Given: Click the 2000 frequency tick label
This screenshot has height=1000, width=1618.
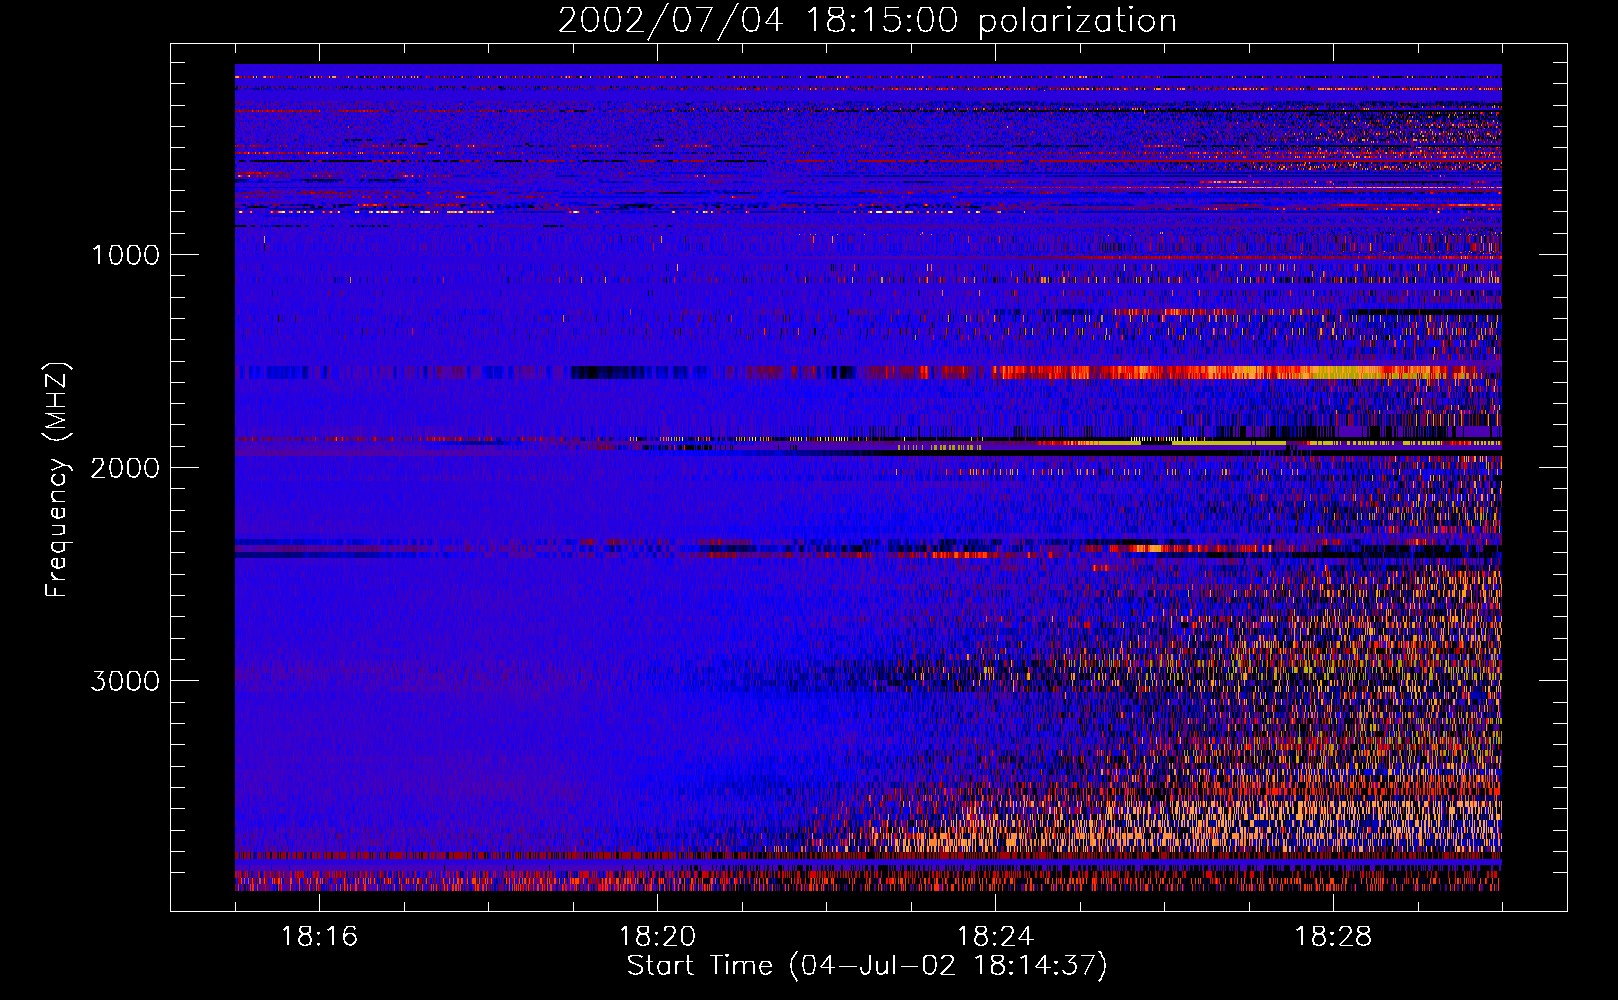Looking at the screenshot, I should (x=125, y=468).
